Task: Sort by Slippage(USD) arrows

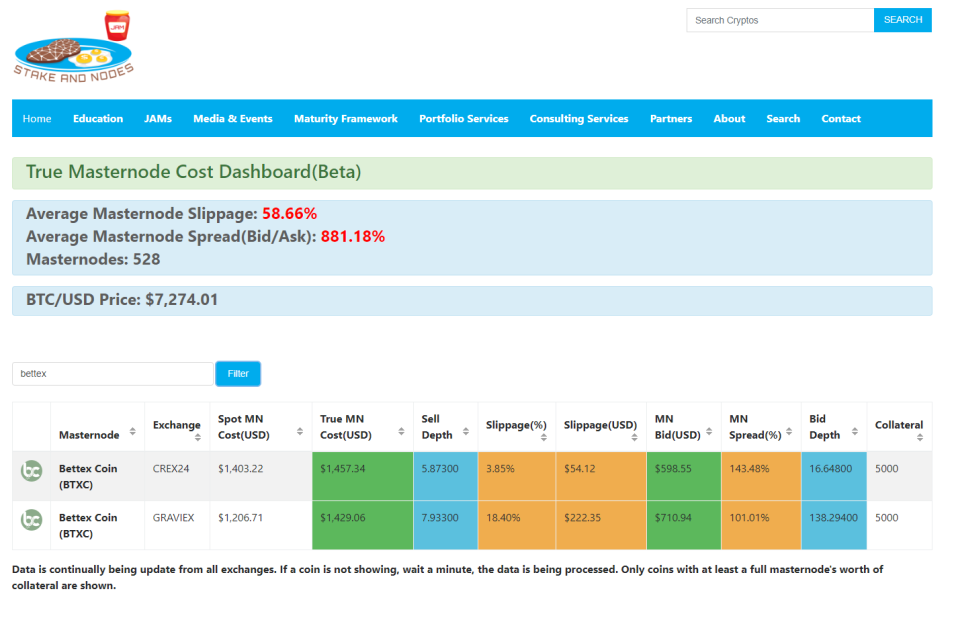Action: (634, 437)
